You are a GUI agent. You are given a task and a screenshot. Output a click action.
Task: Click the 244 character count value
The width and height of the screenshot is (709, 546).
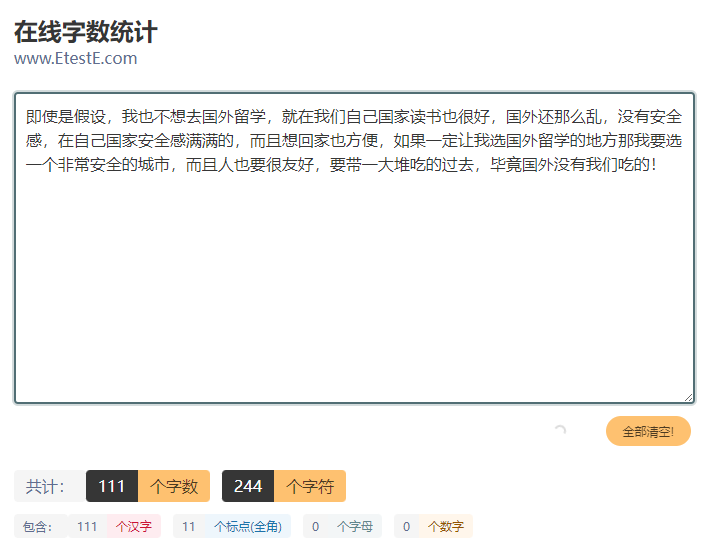(x=248, y=486)
